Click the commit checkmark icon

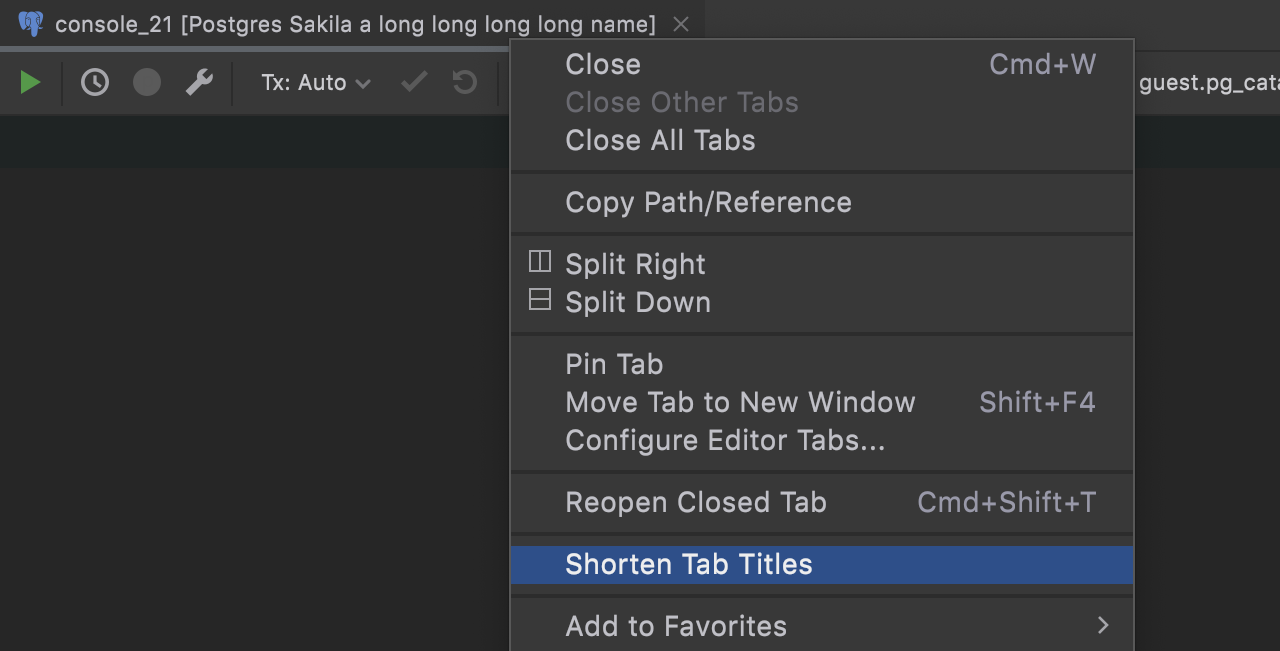coord(414,82)
